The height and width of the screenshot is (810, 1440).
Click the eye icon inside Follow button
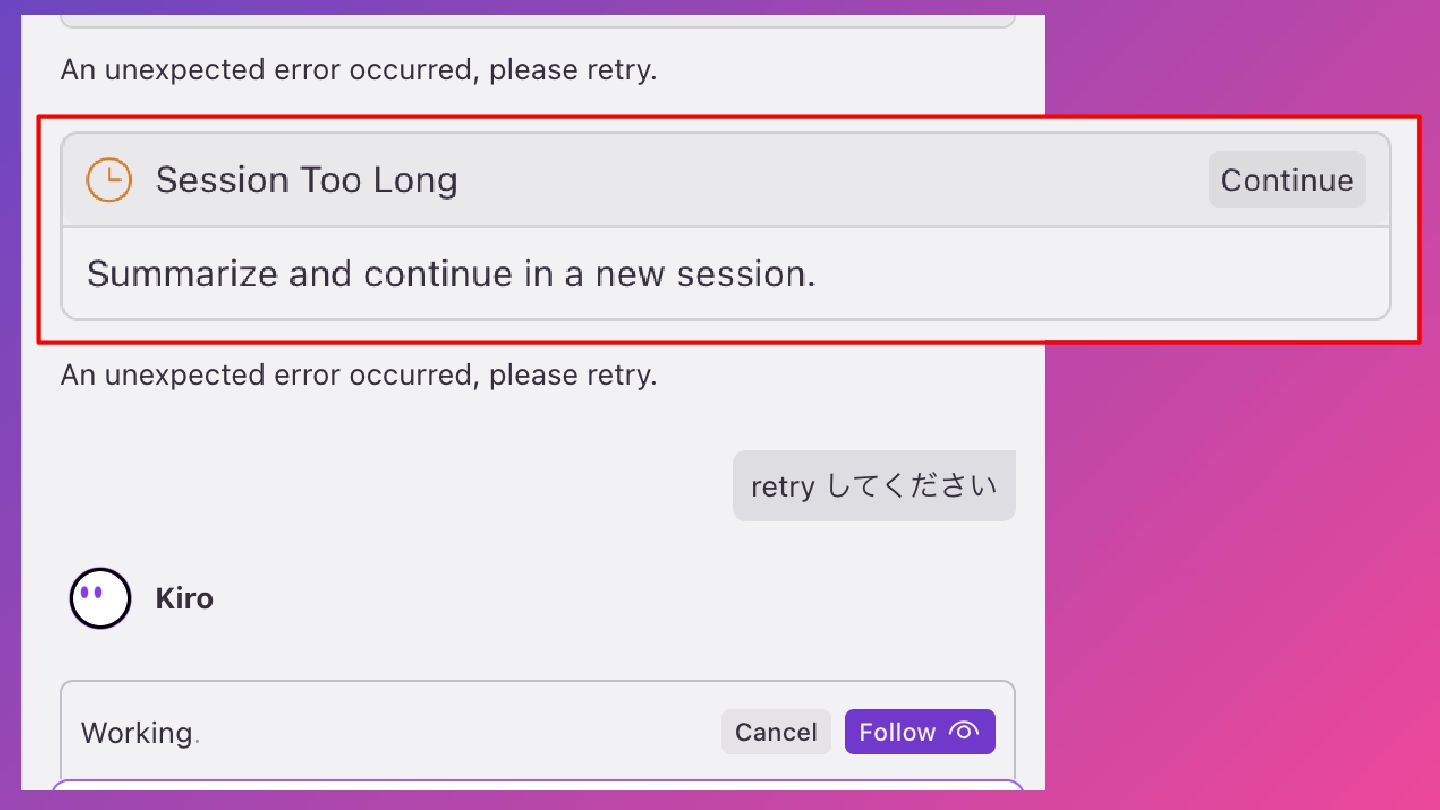[x=964, y=731]
